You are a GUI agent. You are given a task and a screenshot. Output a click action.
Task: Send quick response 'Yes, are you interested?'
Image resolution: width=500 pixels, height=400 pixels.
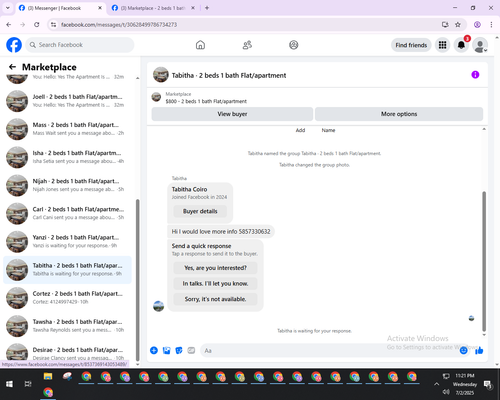(x=215, y=268)
